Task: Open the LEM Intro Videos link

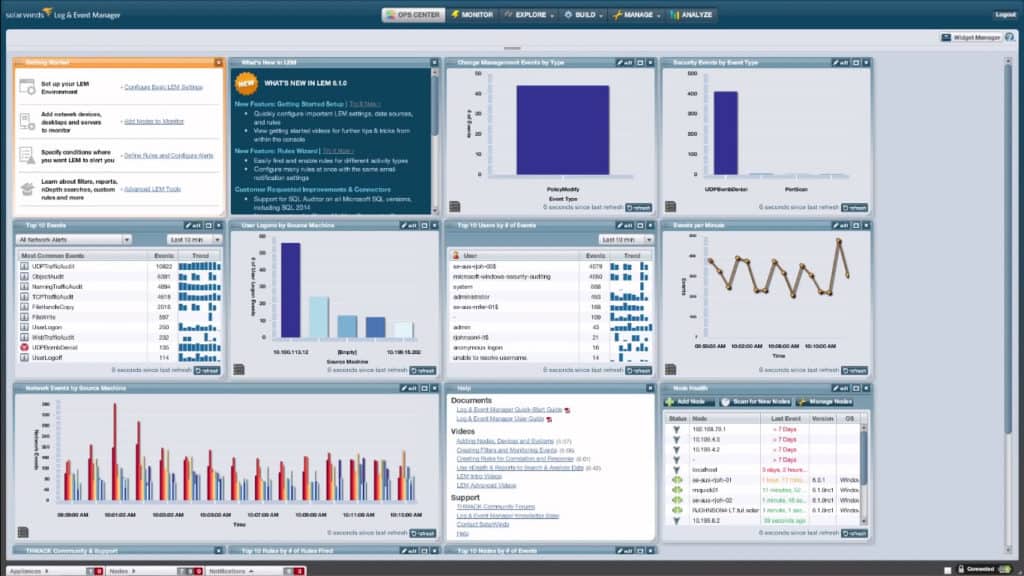Action: [479, 476]
